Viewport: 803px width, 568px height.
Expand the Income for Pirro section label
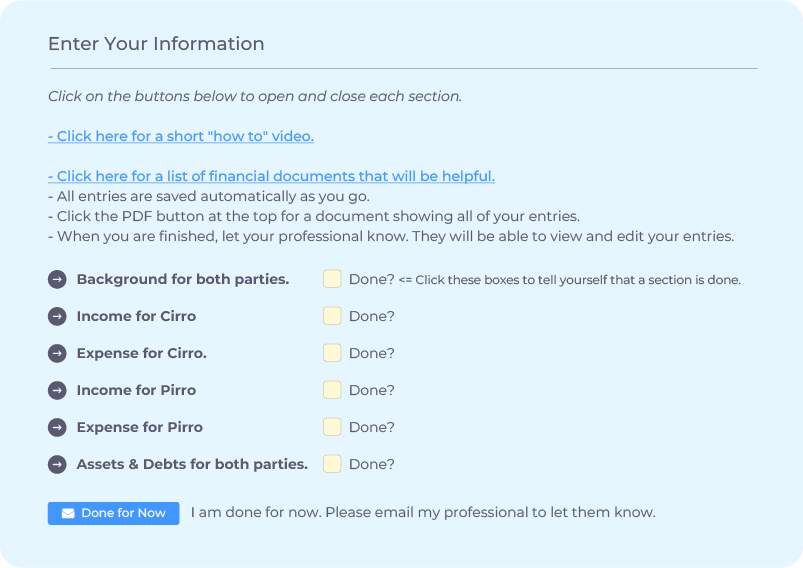(136, 390)
